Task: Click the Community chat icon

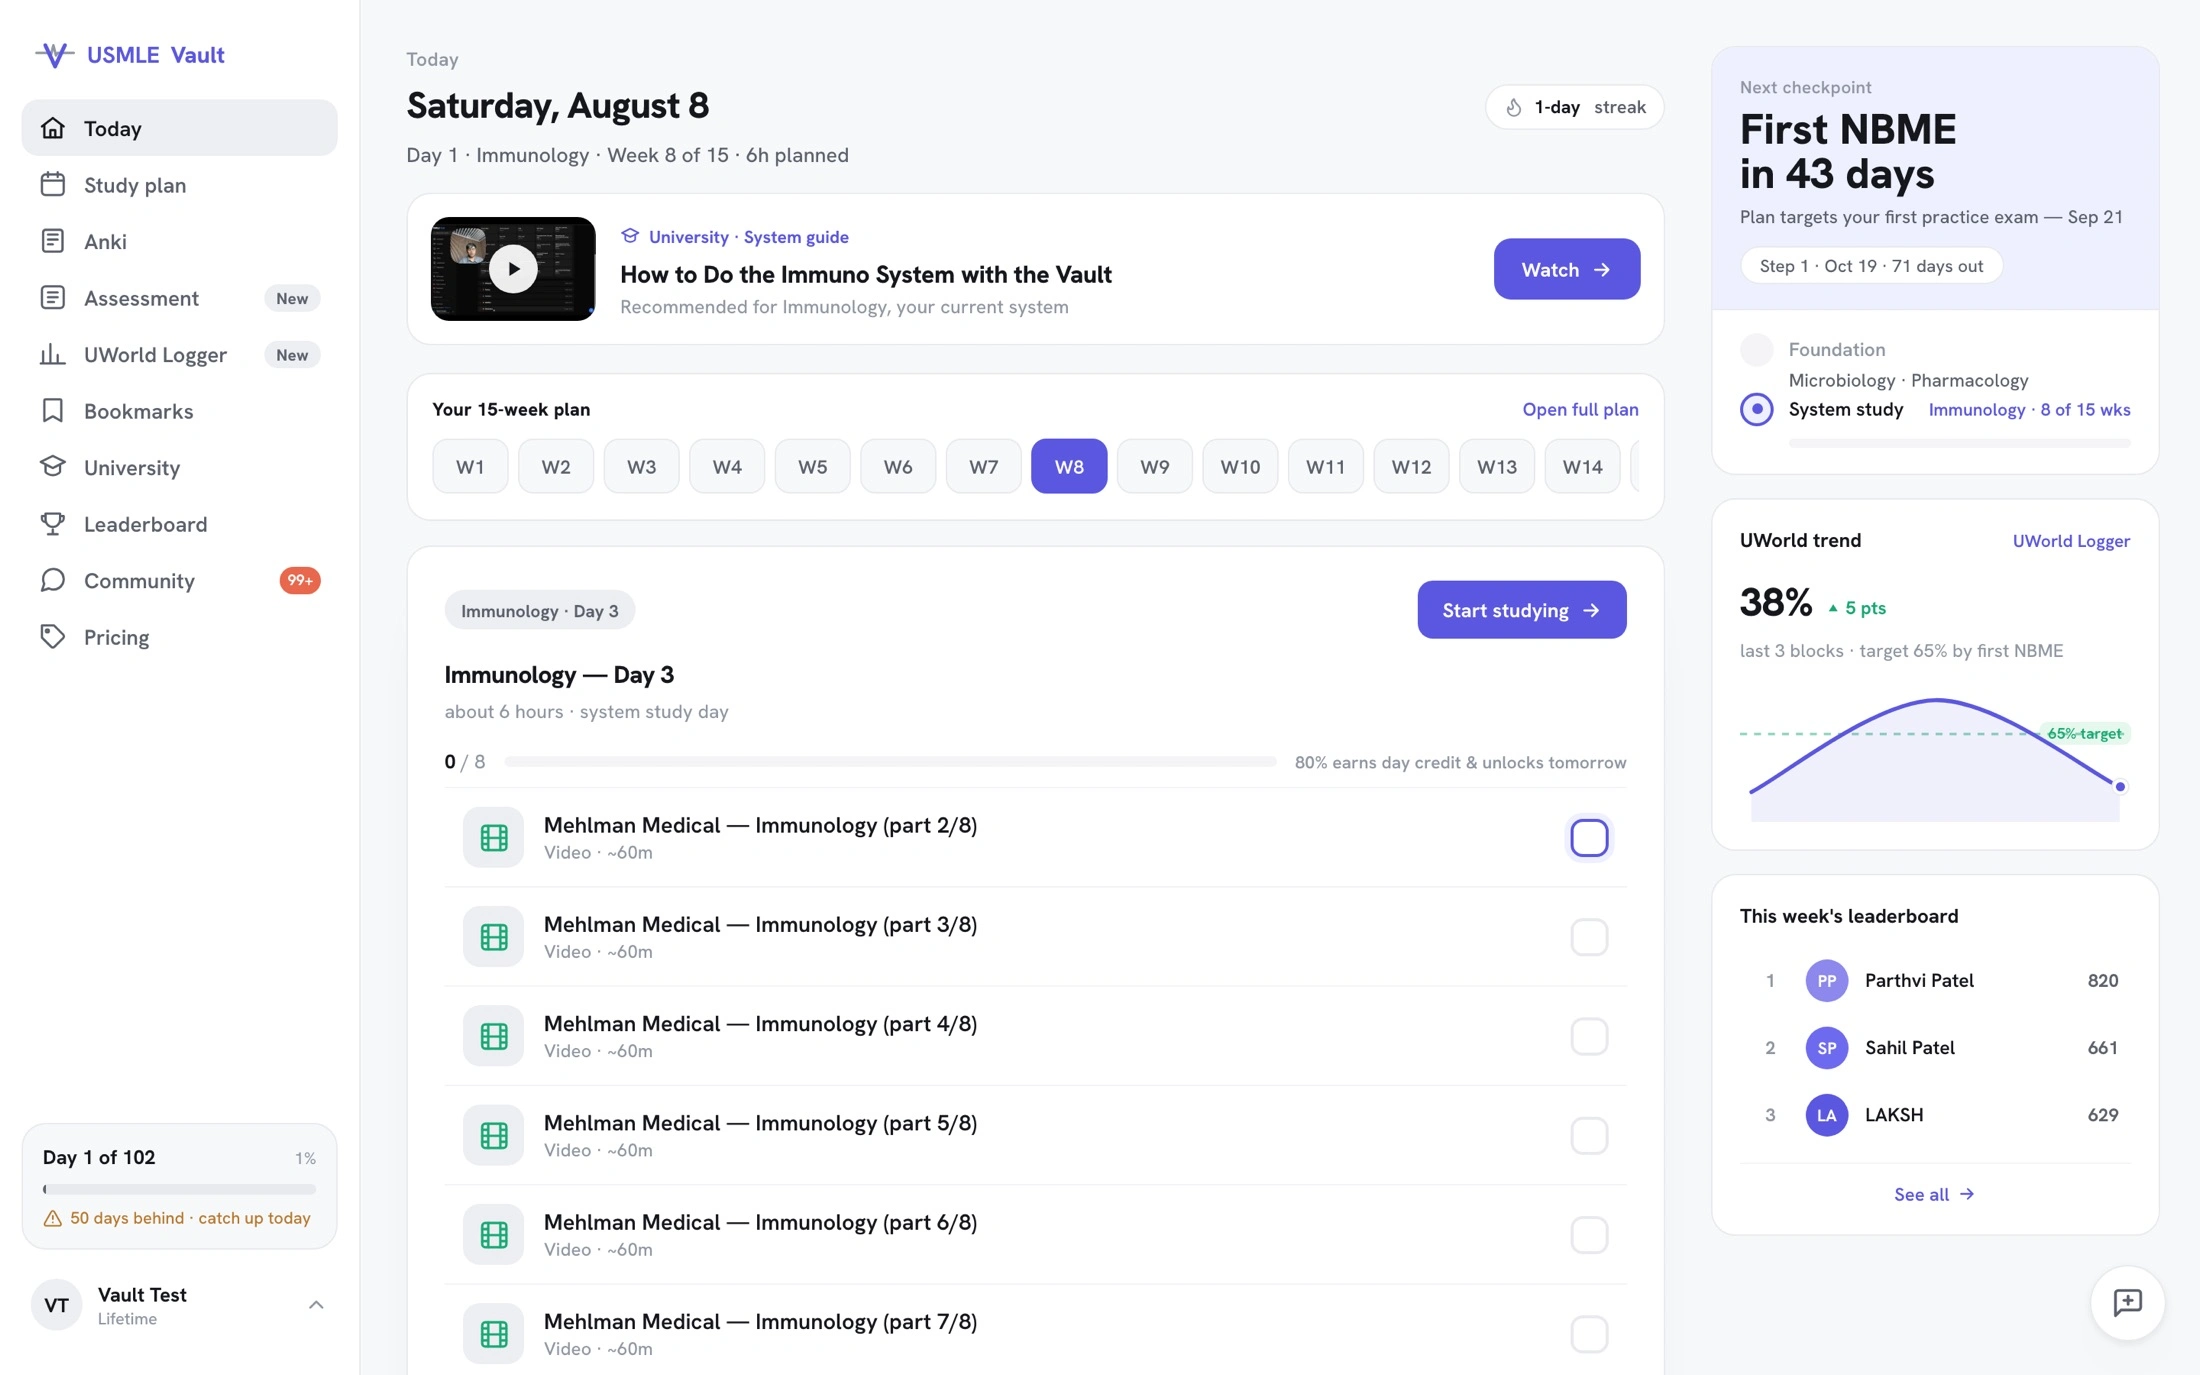Action: pos(53,580)
